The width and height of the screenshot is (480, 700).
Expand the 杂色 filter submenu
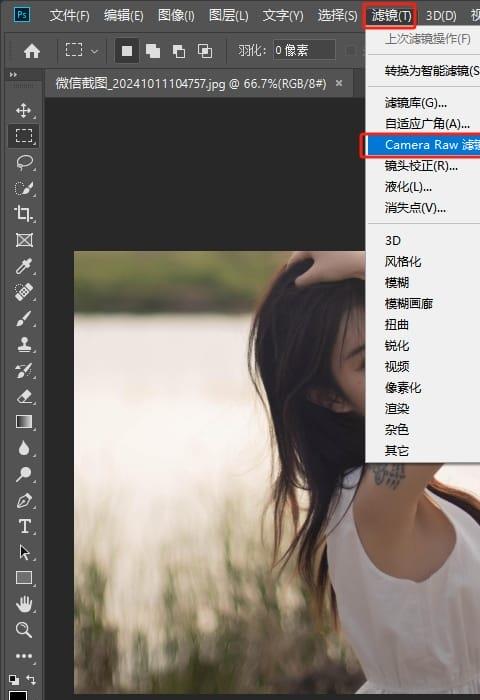pyautogui.click(x=422, y=429)
